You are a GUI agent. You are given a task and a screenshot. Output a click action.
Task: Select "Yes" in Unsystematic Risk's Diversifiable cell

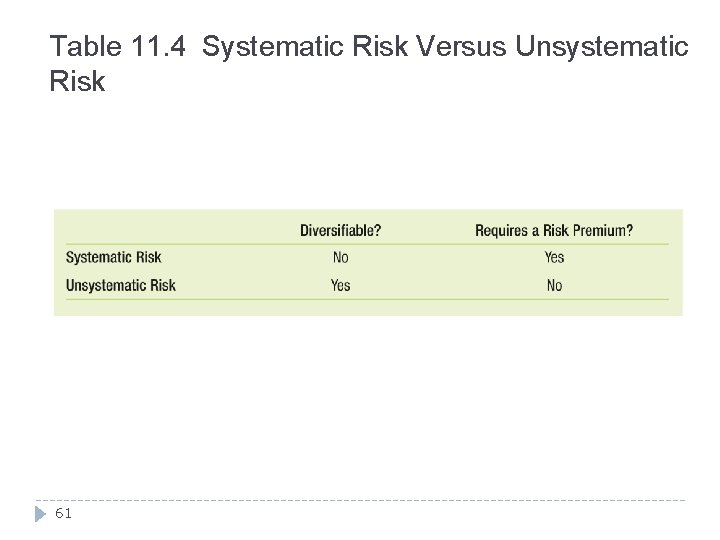coord(340,286)
